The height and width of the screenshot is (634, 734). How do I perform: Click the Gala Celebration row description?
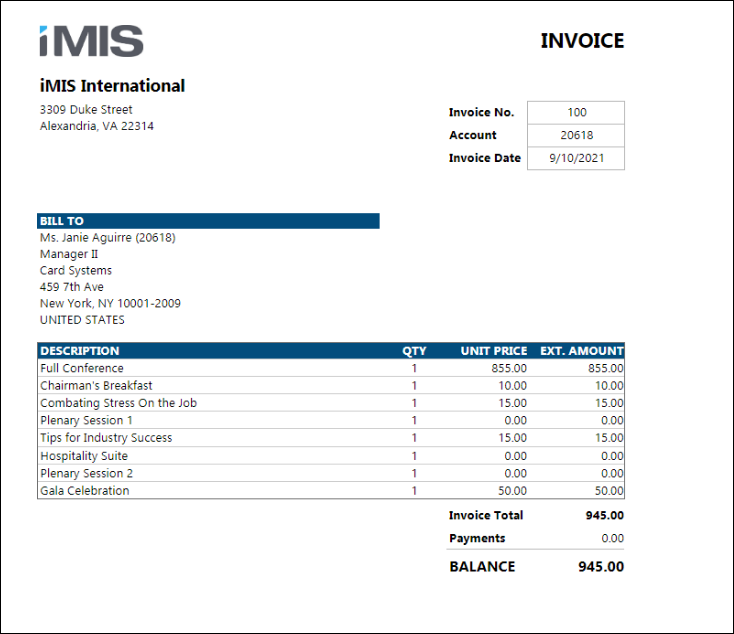(x=85, y=490)
